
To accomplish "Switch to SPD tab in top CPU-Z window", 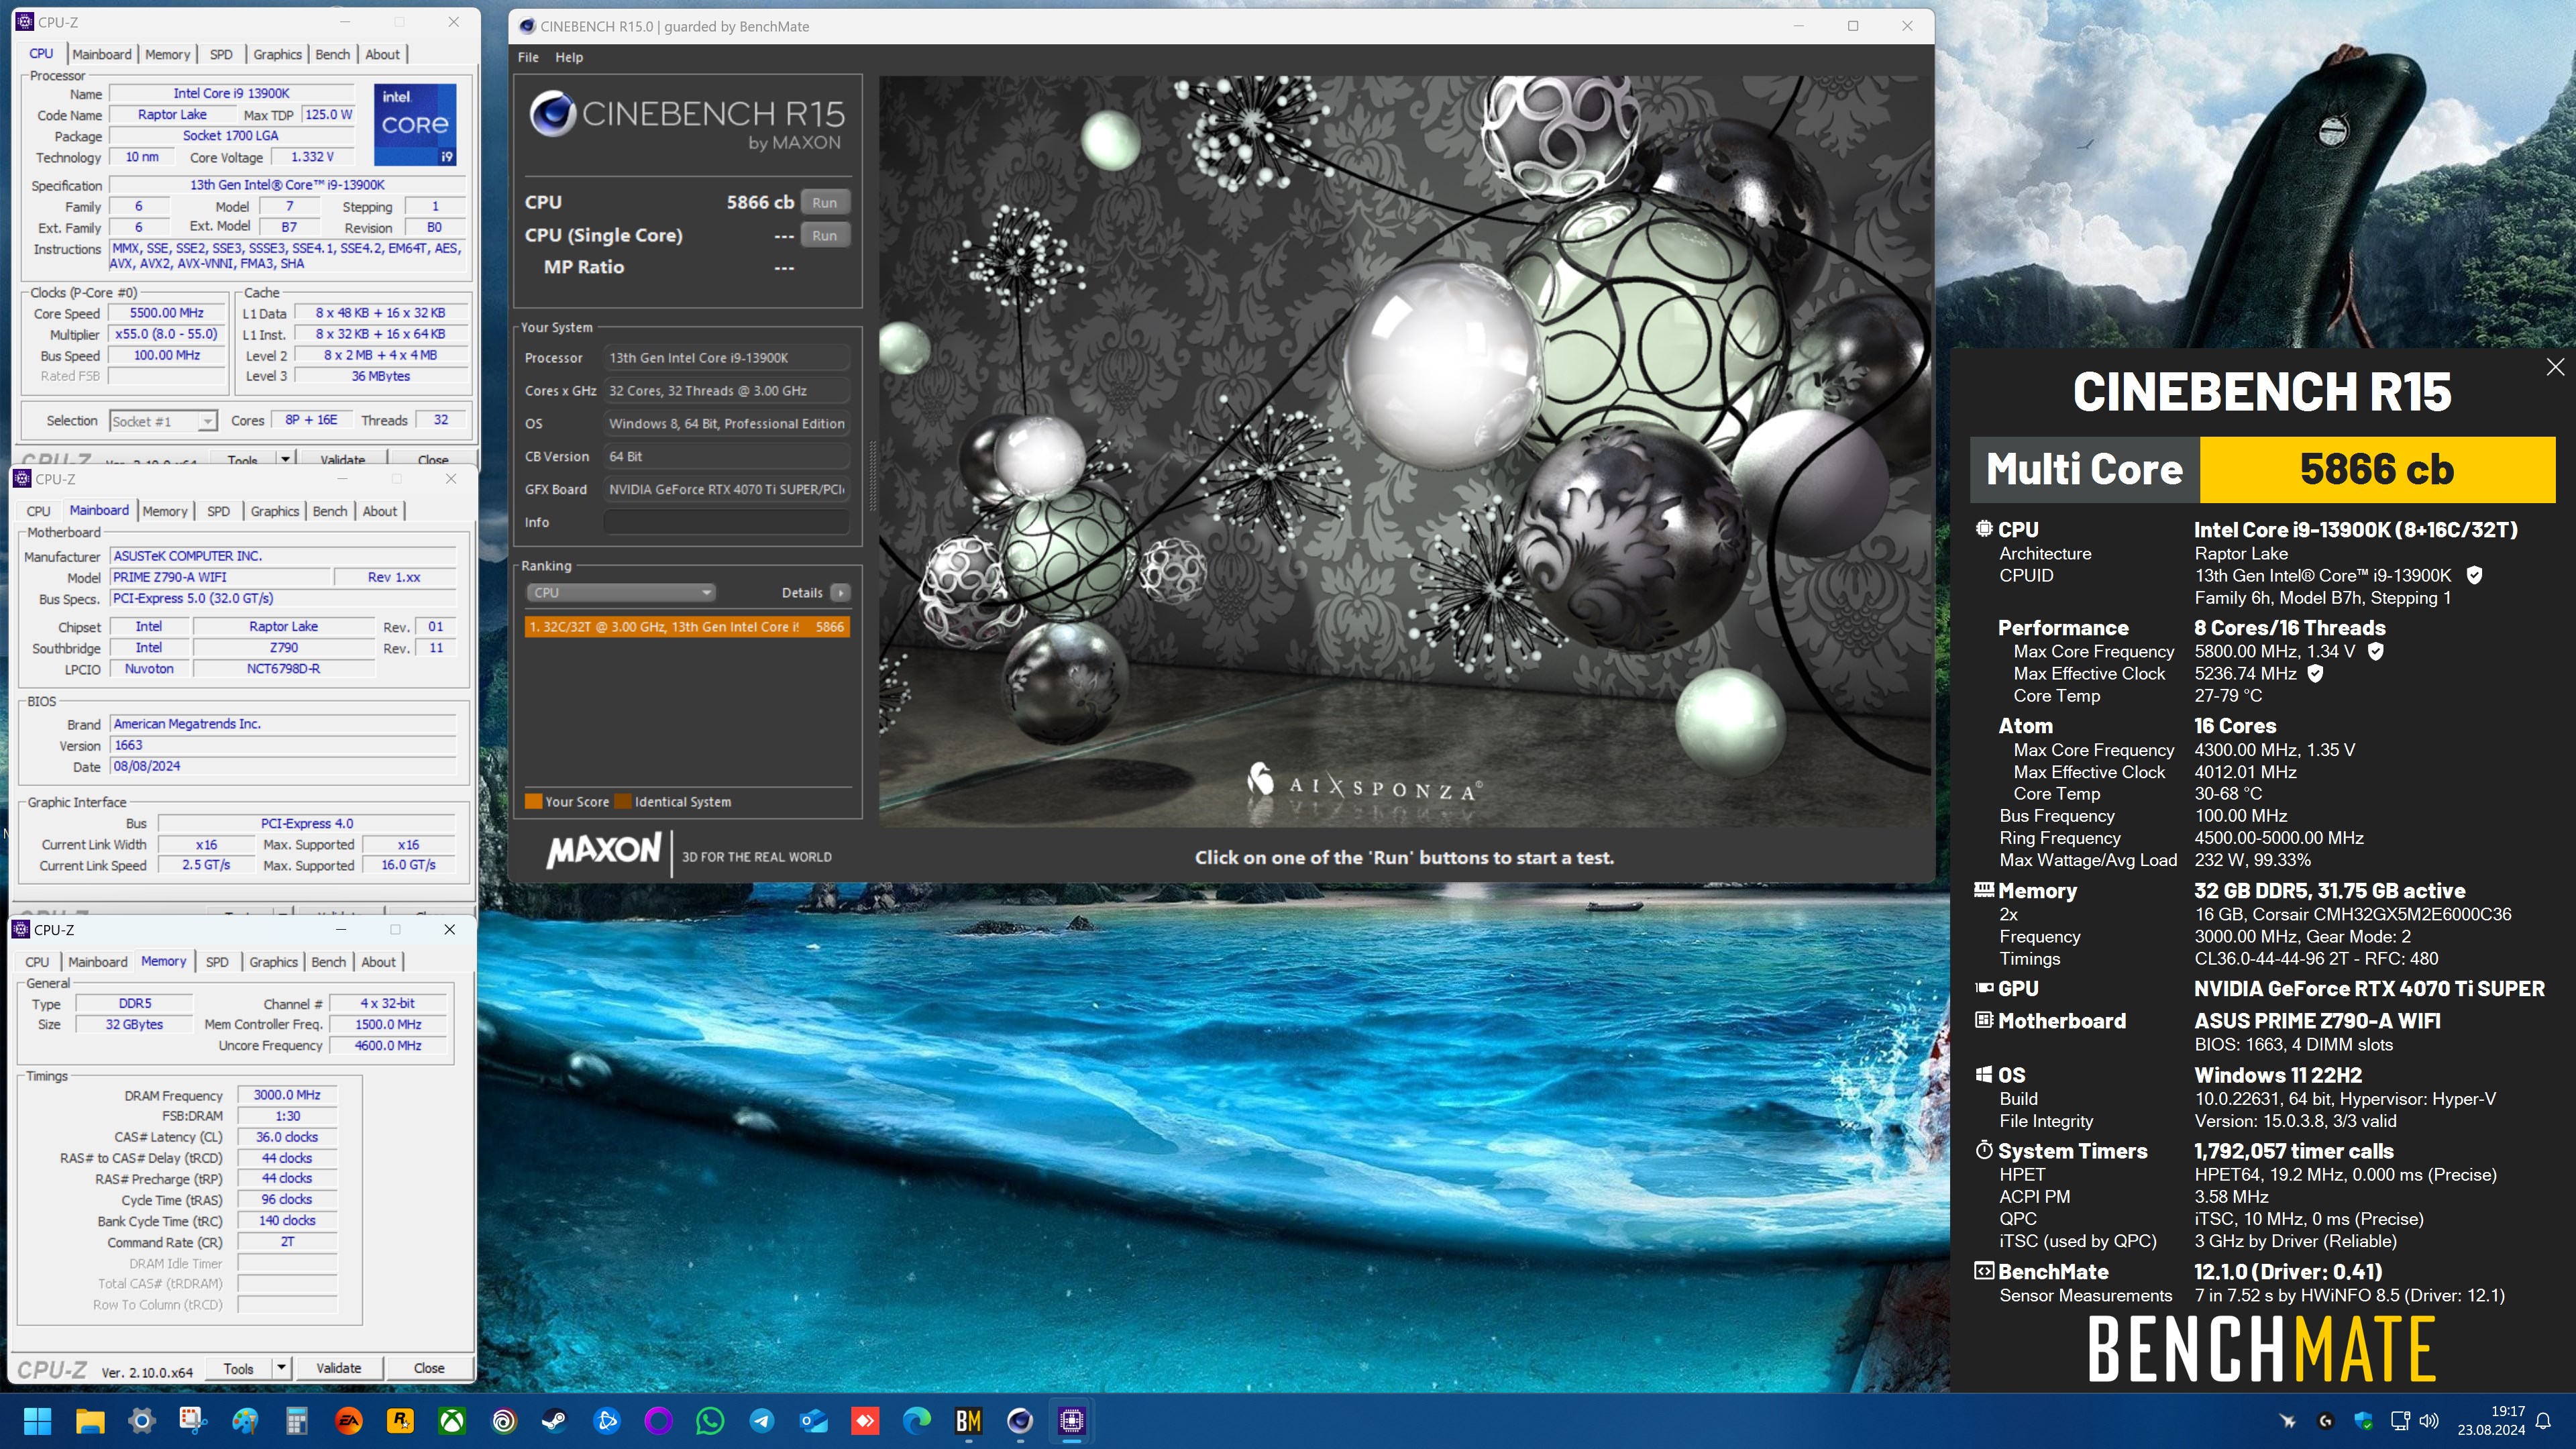I will tap(221, 54).
